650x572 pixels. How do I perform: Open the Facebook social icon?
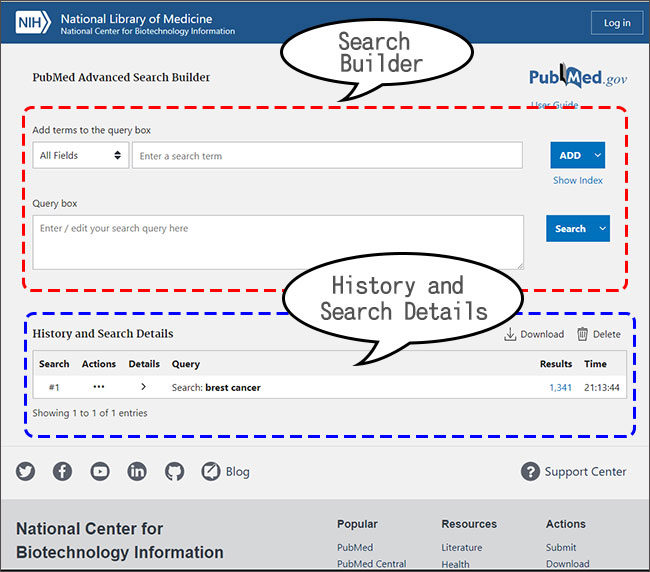(x=62, y=471)
